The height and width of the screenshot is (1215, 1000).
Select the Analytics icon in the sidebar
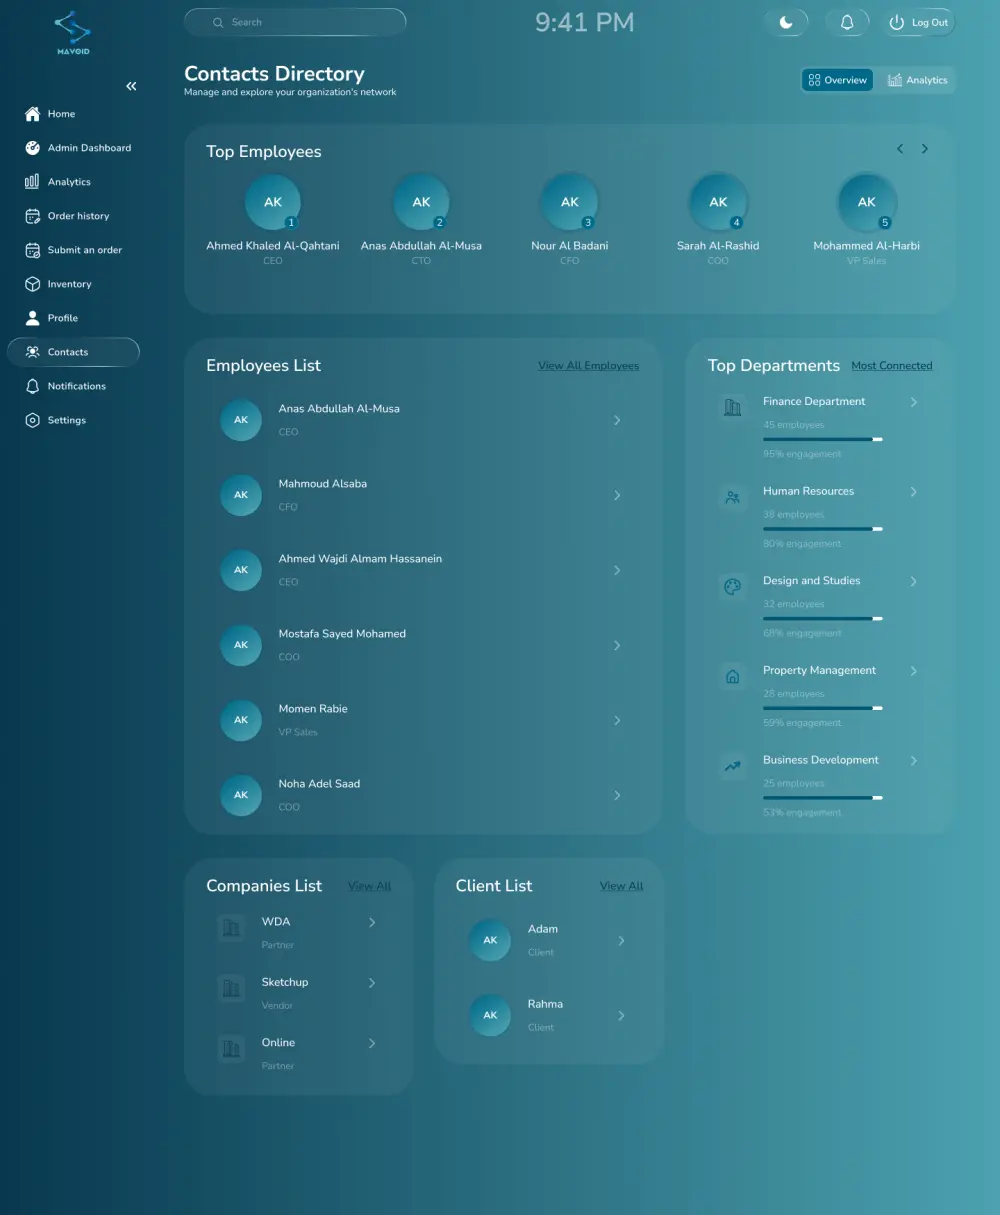32,181
